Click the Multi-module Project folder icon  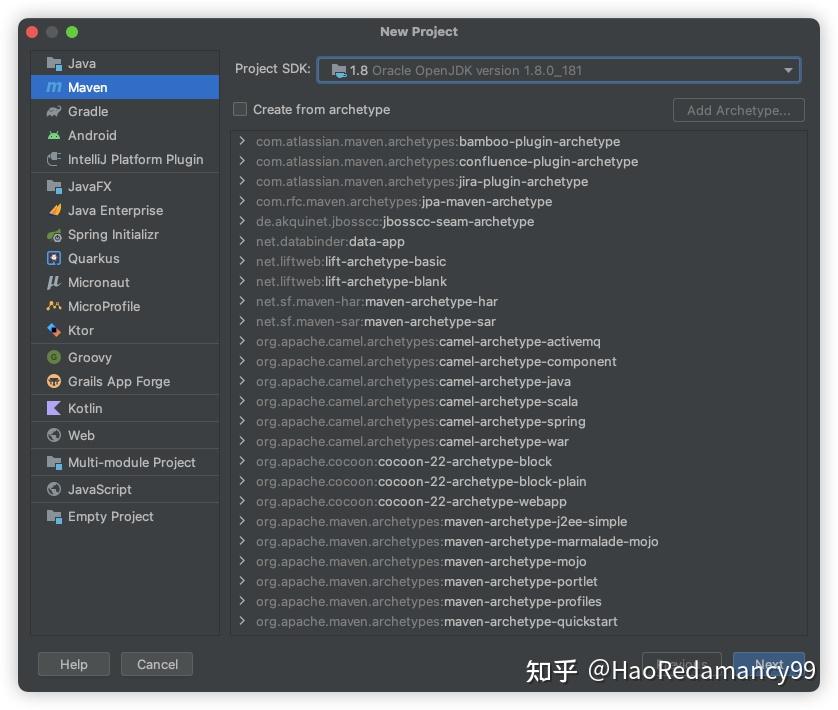click(x=54, y=462)
